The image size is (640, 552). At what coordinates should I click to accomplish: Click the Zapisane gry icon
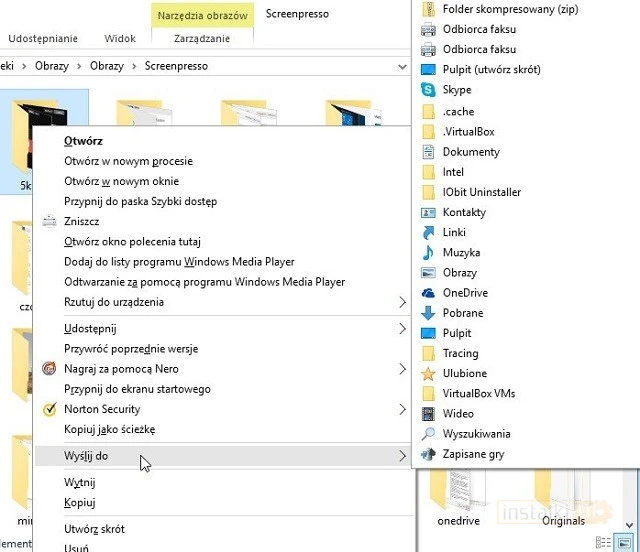pyautogui.click(x=428, y=454)
